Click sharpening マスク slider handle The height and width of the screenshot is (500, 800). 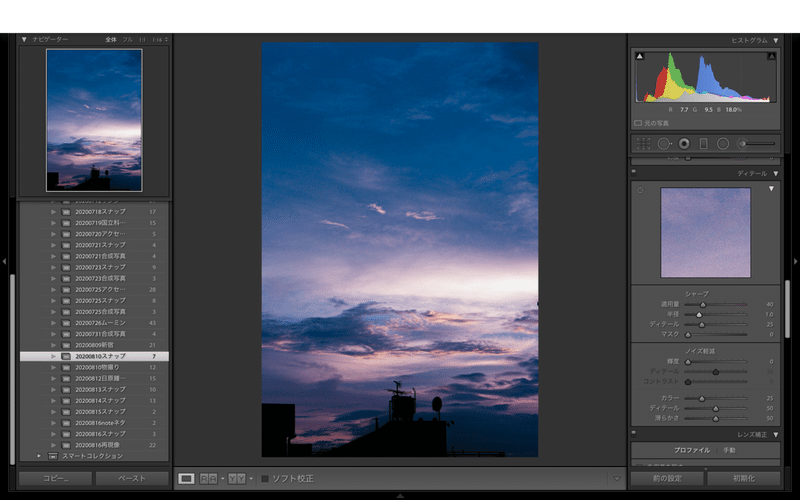pos(688,335)
